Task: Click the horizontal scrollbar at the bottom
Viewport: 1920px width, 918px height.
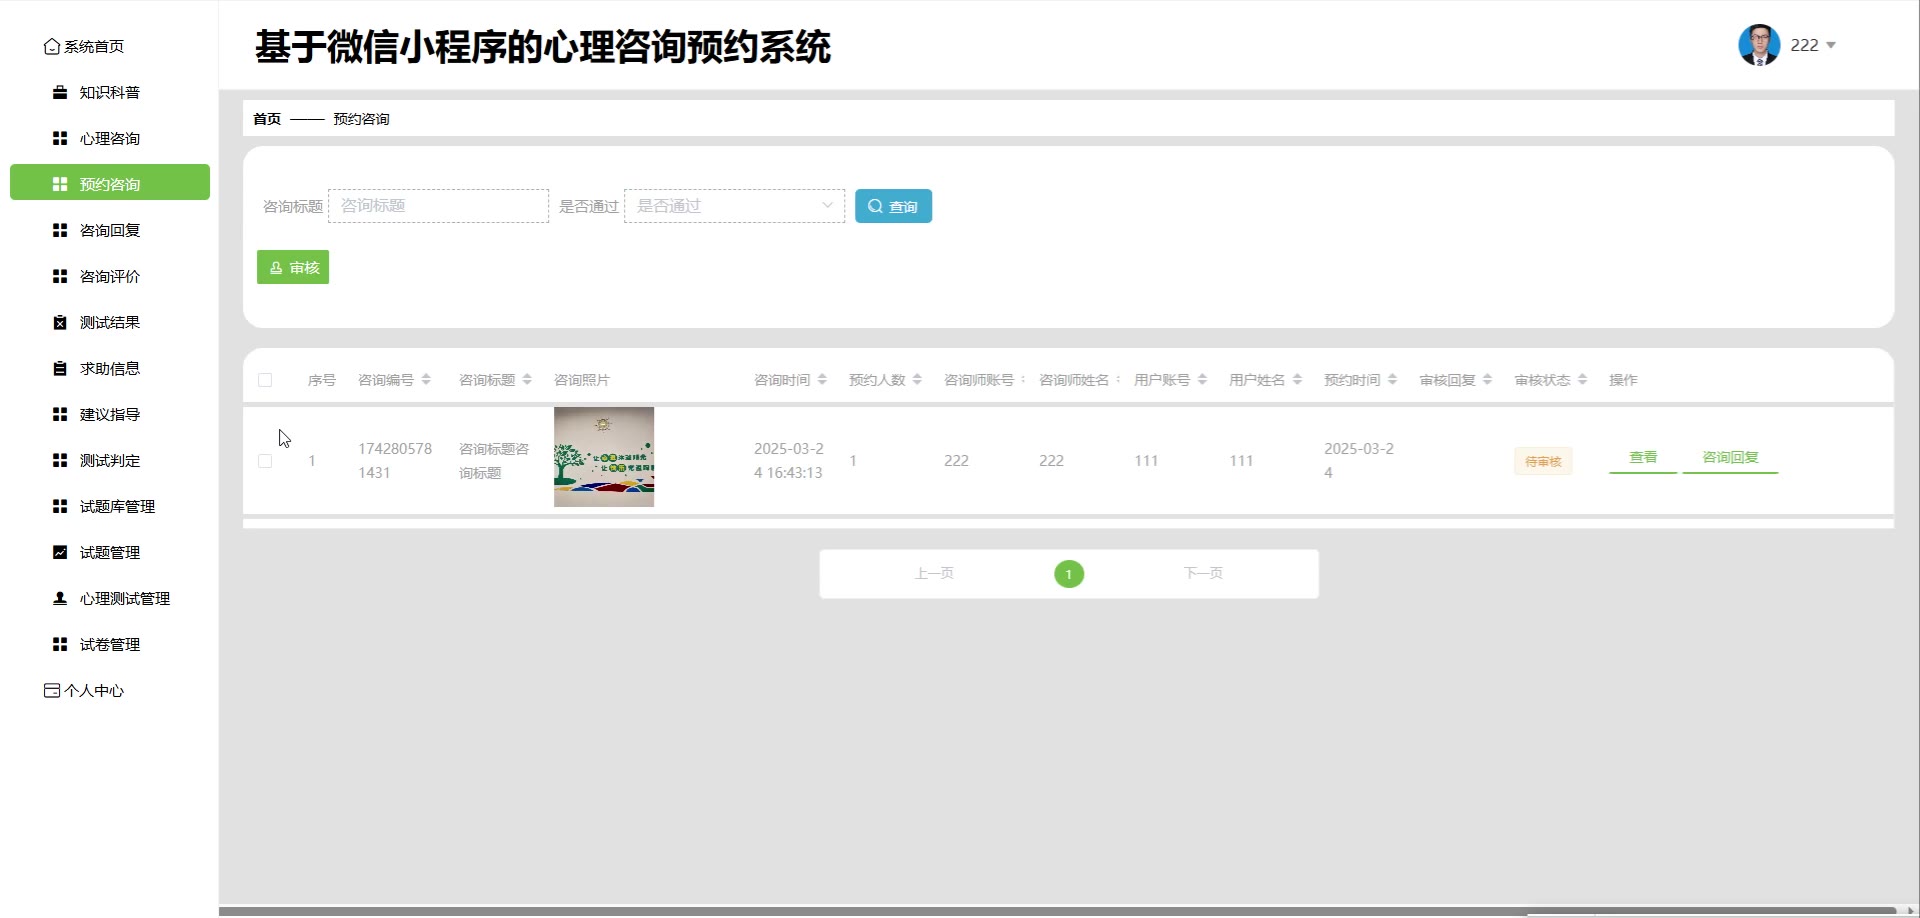Action: pyautogui.click(x=1060, y=911)
